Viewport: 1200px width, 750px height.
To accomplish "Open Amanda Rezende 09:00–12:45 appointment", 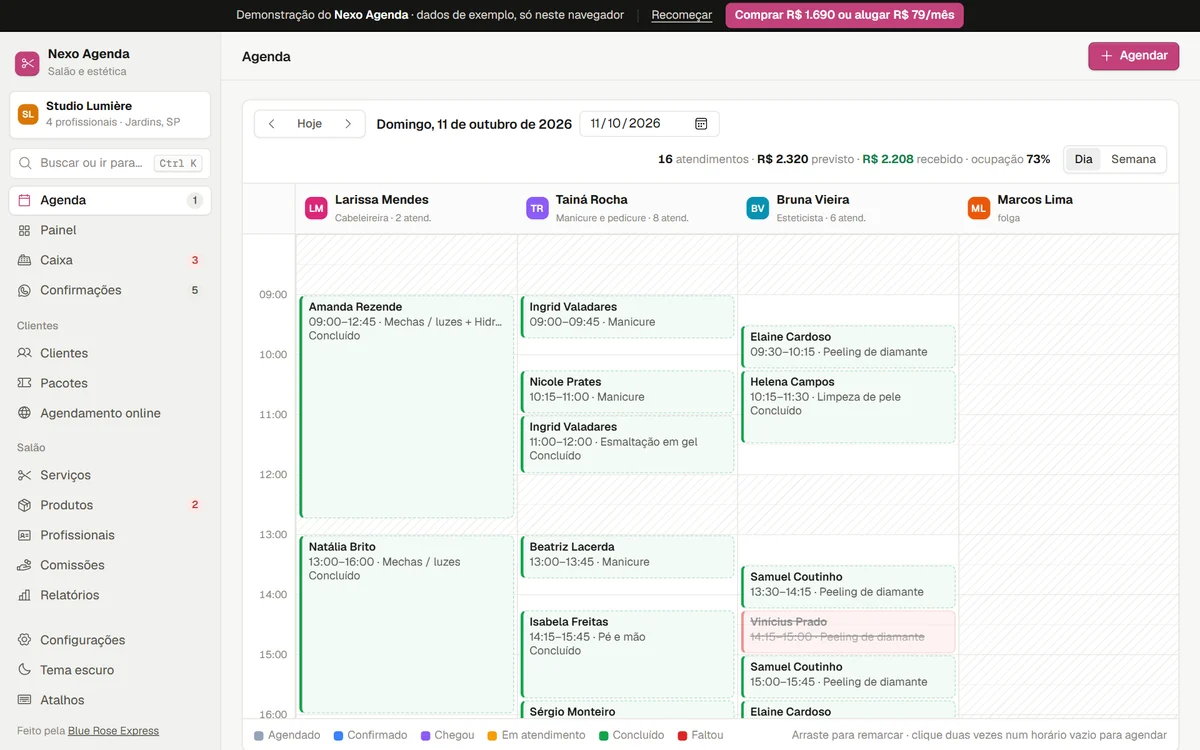I will pos(406,407).
